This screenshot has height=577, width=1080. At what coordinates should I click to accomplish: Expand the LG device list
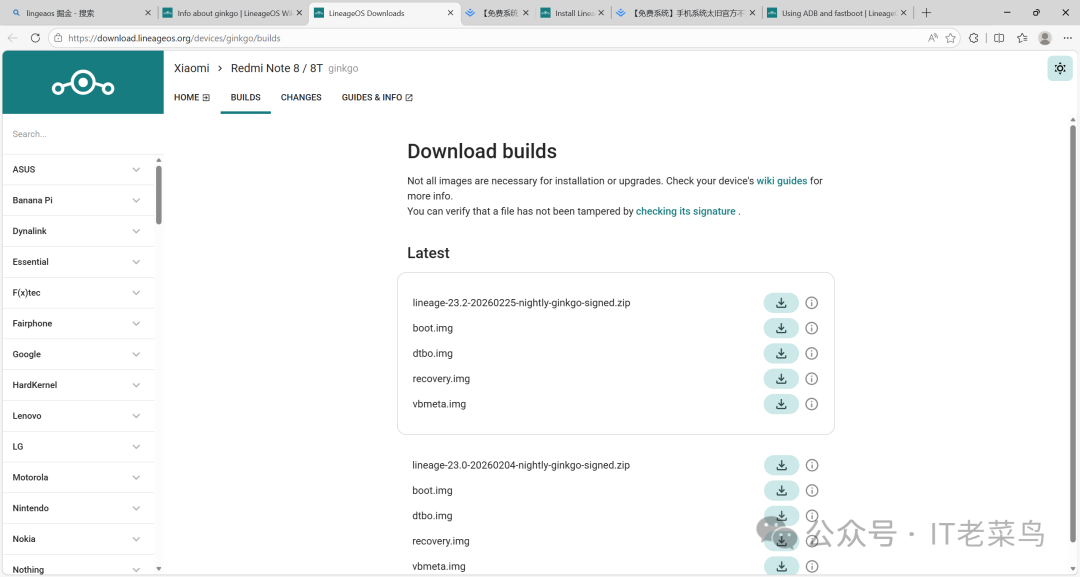pyautogui.click(x=78, y=447)
